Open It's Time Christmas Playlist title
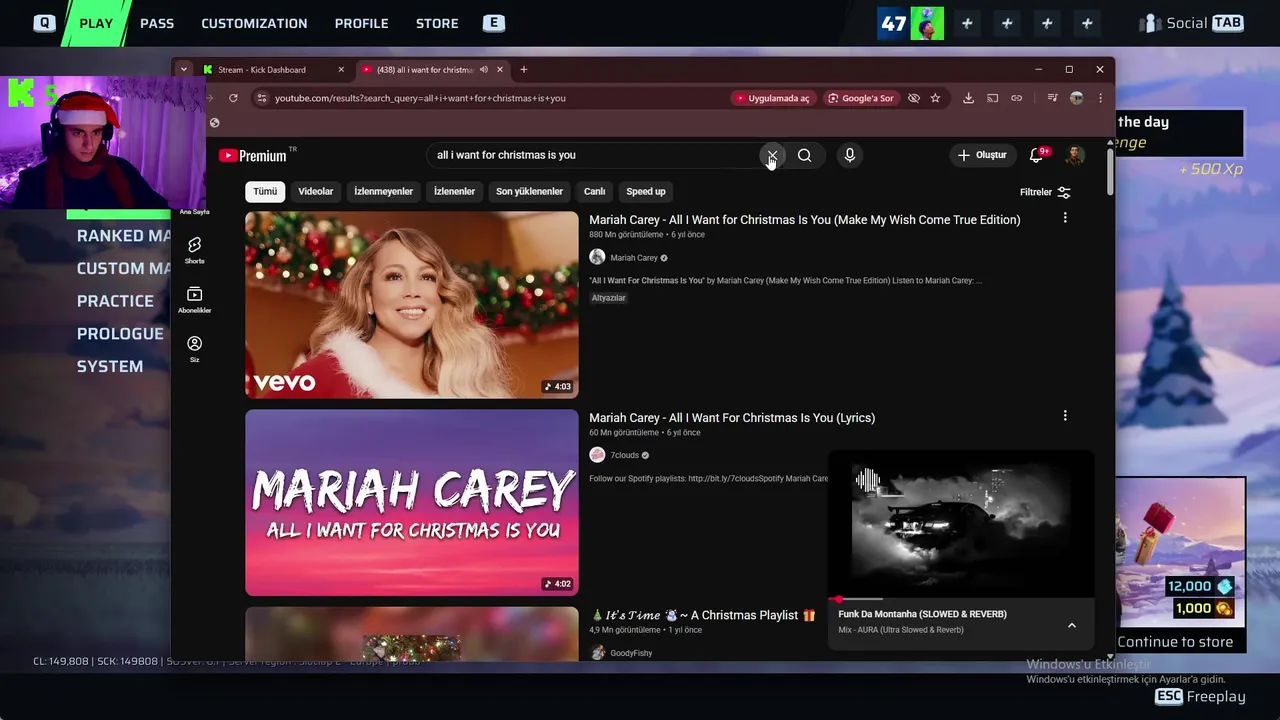Viewport: 1280px width, 720px height. click(x=703, y=615)
